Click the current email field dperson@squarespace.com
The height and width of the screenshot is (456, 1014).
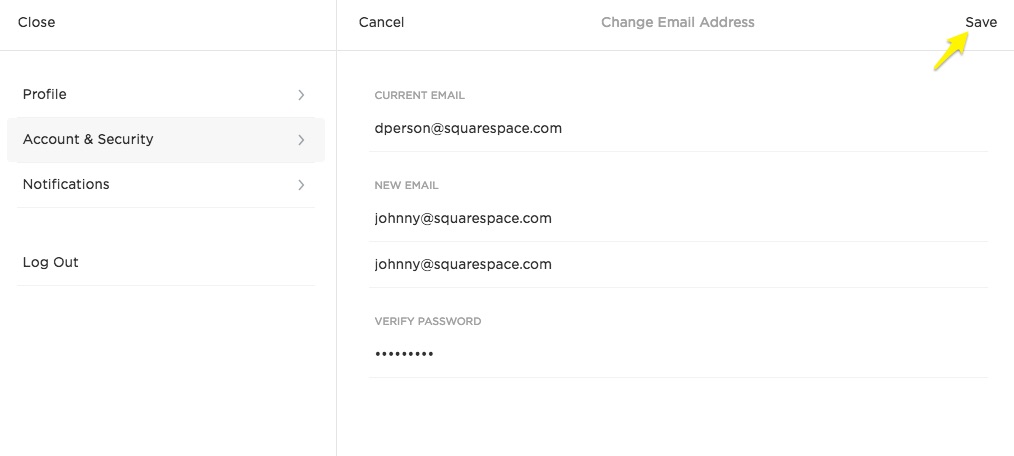[x=468, y=128]
